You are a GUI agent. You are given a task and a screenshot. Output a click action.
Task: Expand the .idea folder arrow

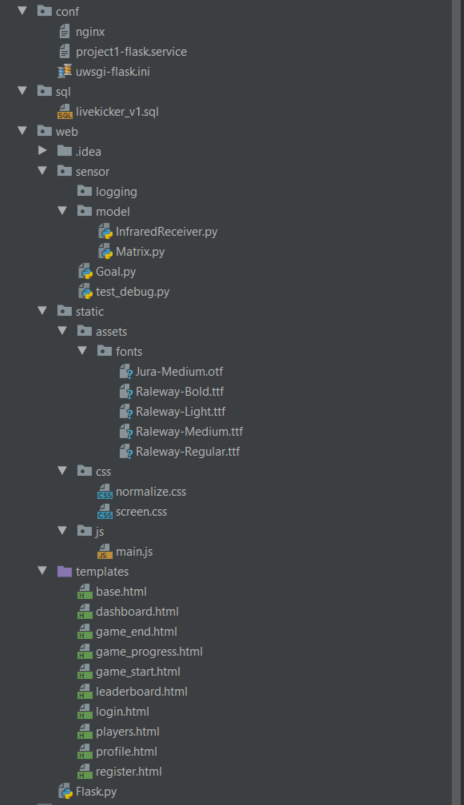pyautogui.click(x=43, y=150)
